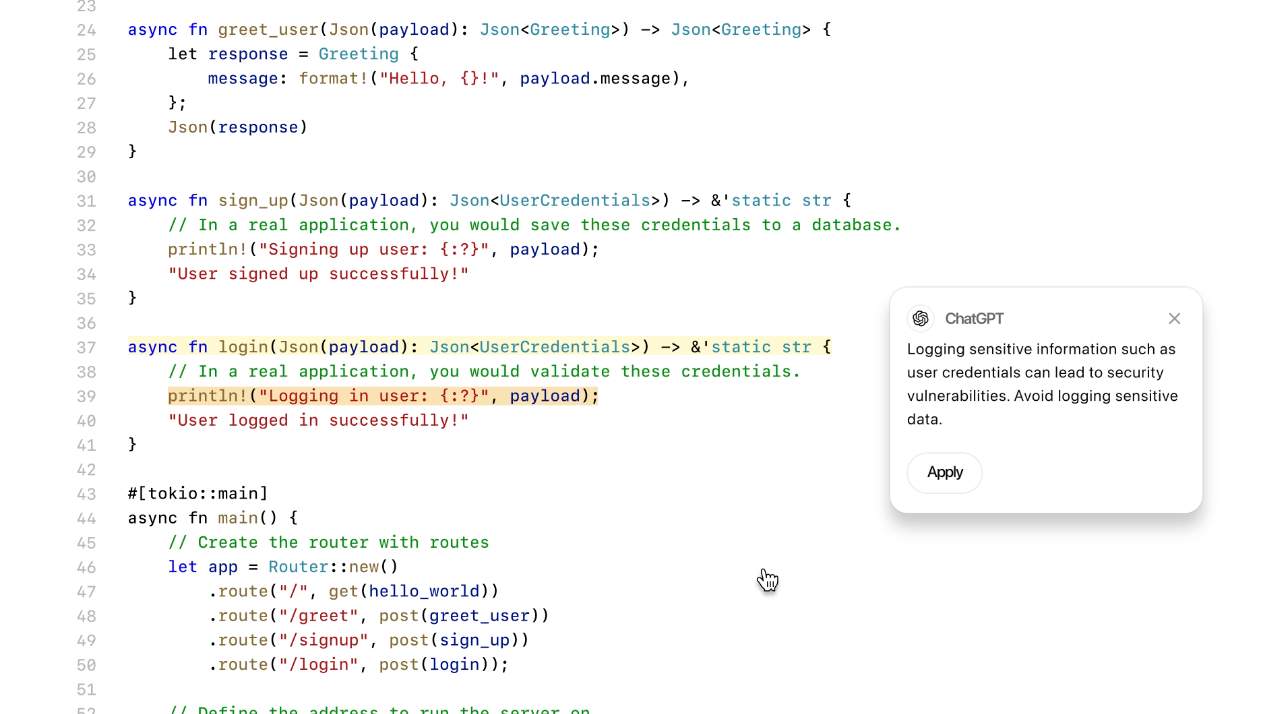Click the sensitive information warning text
This screenshot has height=714, width=1286.
click(1041, 384)
